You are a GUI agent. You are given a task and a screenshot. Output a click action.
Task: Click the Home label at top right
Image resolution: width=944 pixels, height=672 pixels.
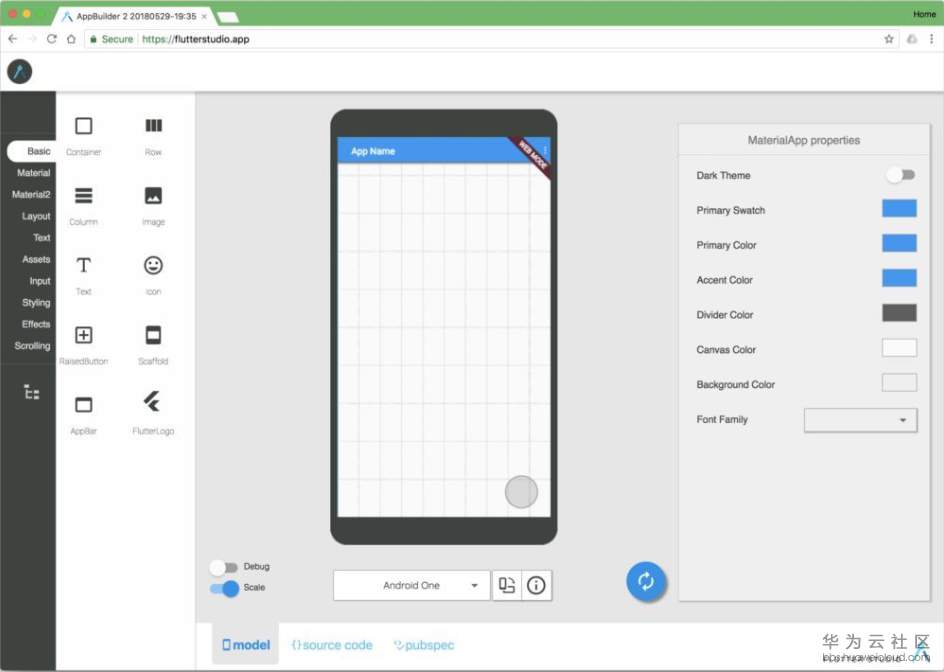[x=924, y=14]
